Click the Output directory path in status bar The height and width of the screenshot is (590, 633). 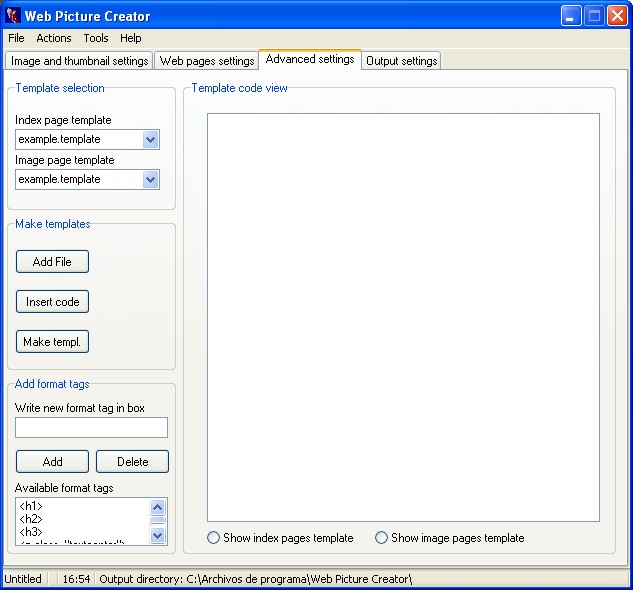click(256, 579)
